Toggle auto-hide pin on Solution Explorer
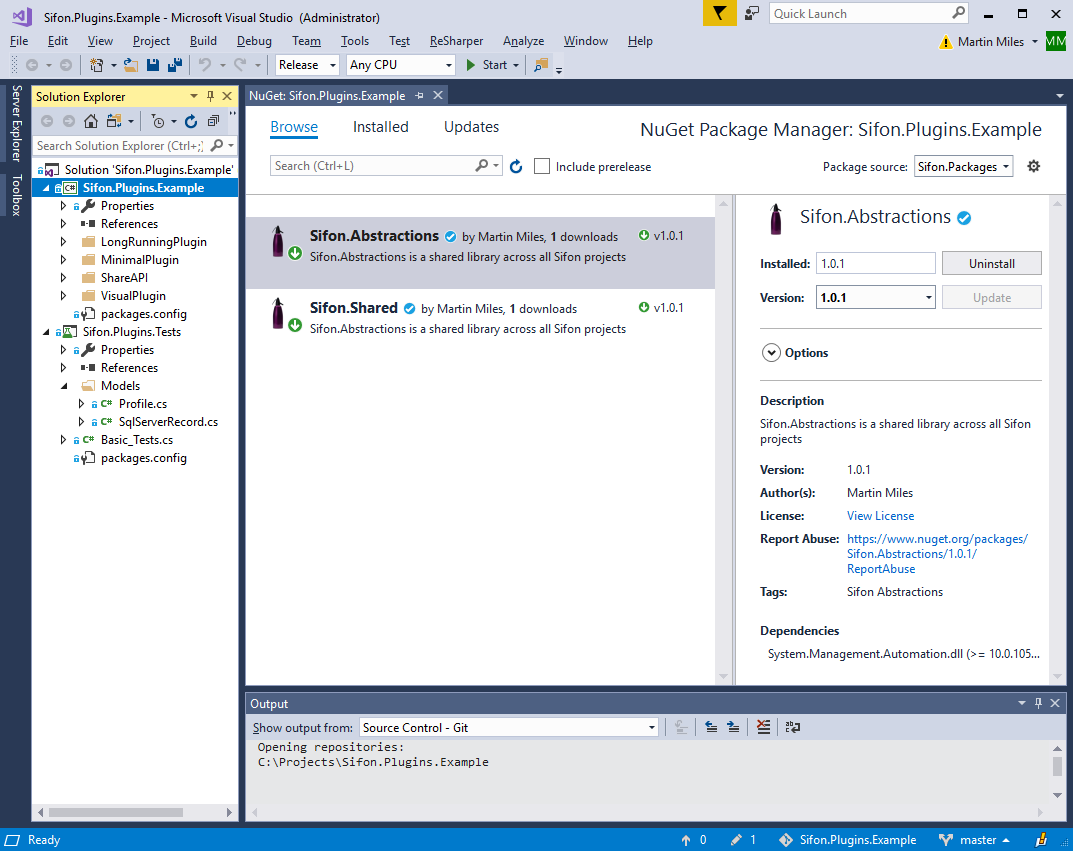The width and height of the screenshot is (1073, 851). click(x=211, y=96)
